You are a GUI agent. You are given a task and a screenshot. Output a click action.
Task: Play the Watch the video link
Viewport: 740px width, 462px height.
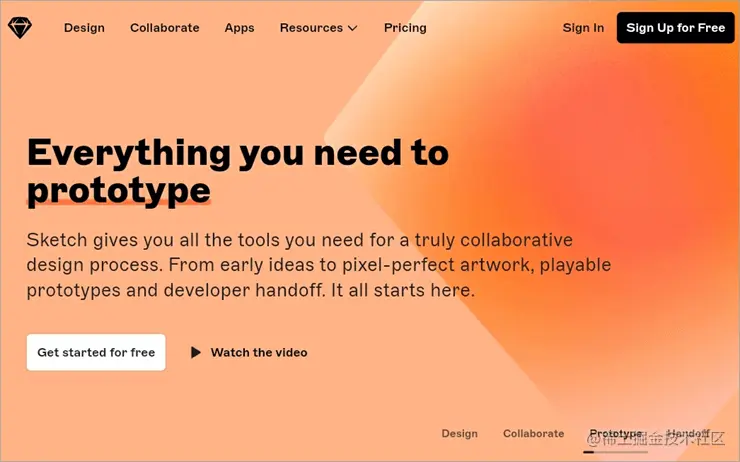click(249, 353)
